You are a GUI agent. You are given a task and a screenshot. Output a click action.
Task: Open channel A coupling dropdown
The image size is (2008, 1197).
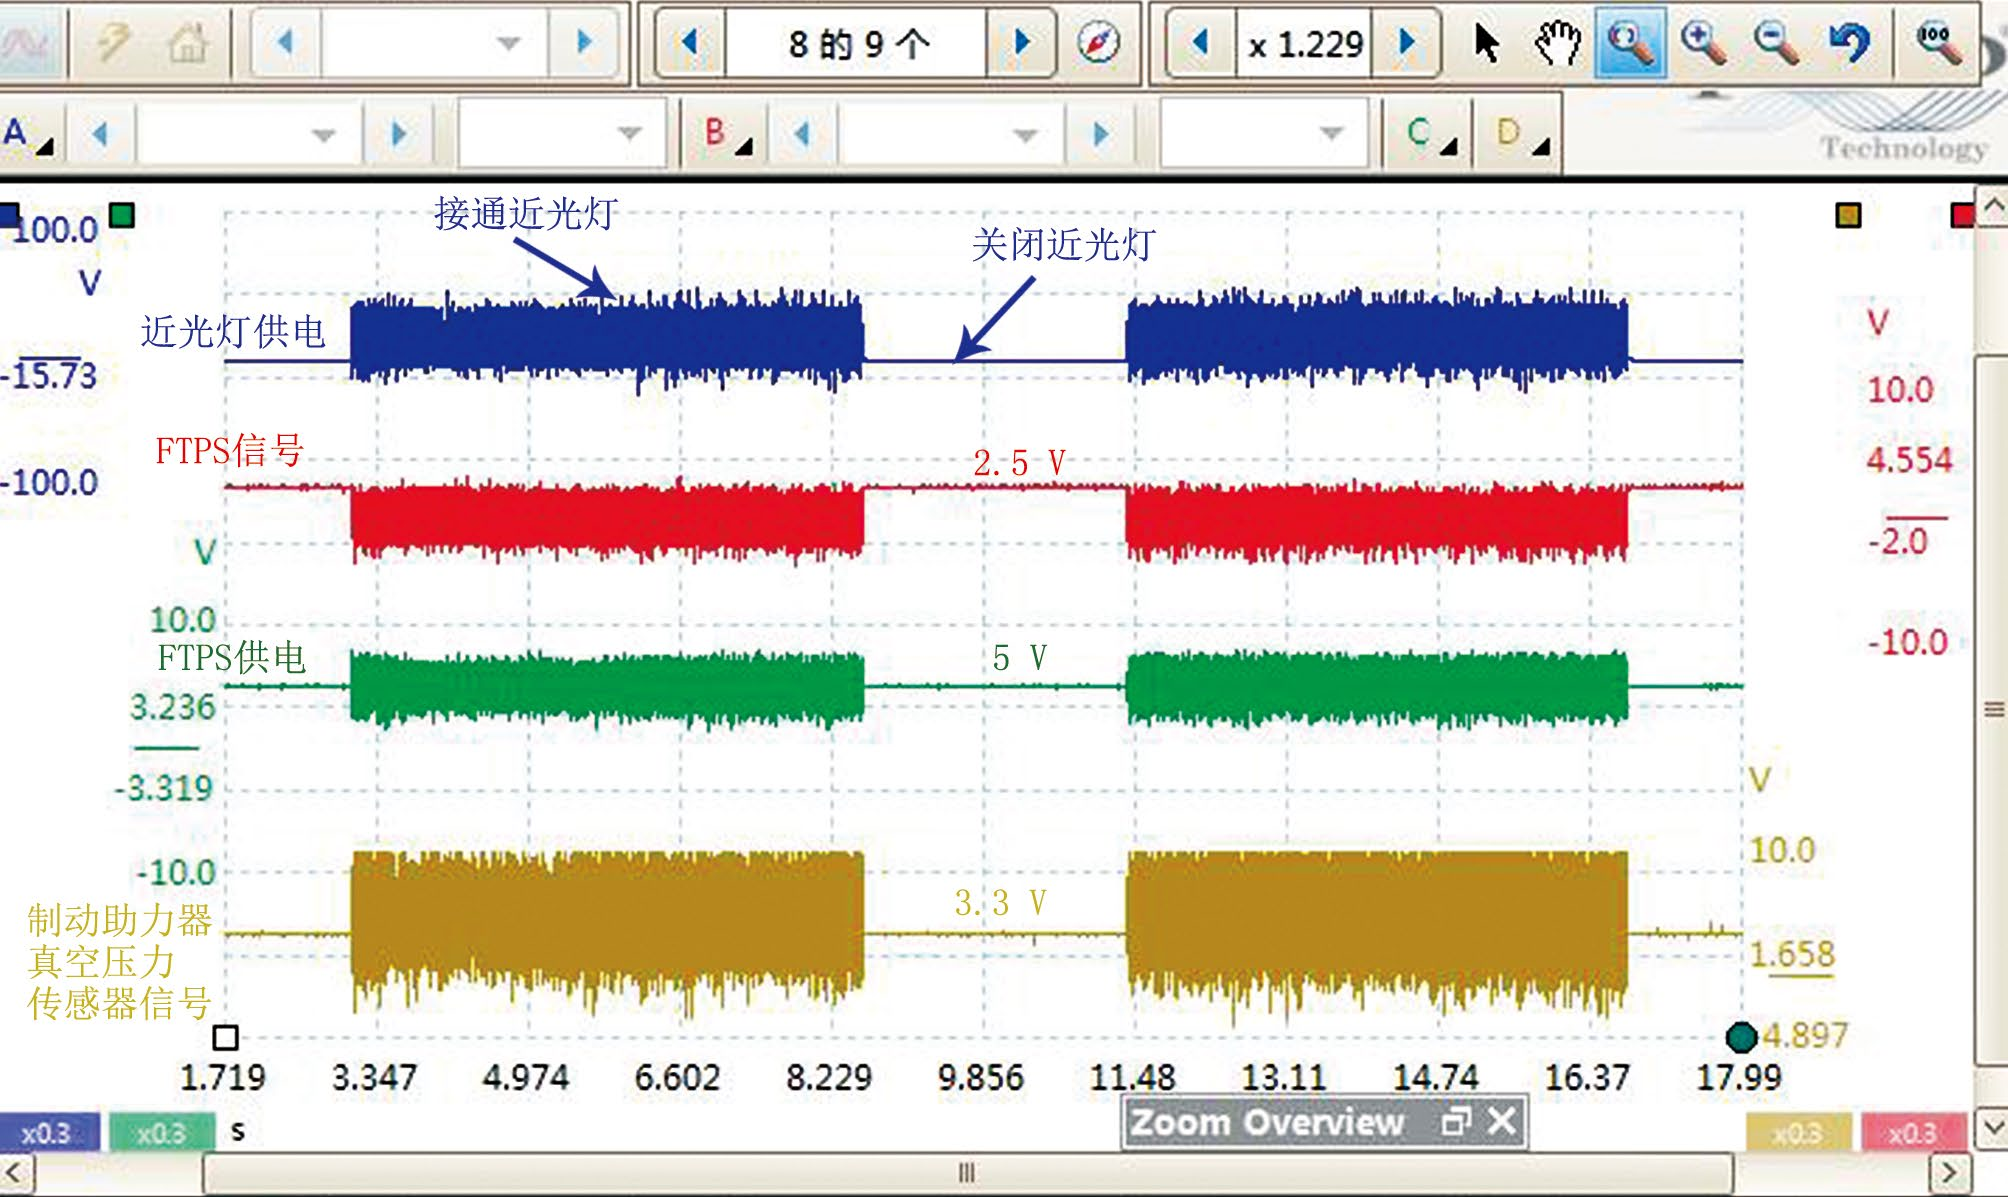click(628, 133)
